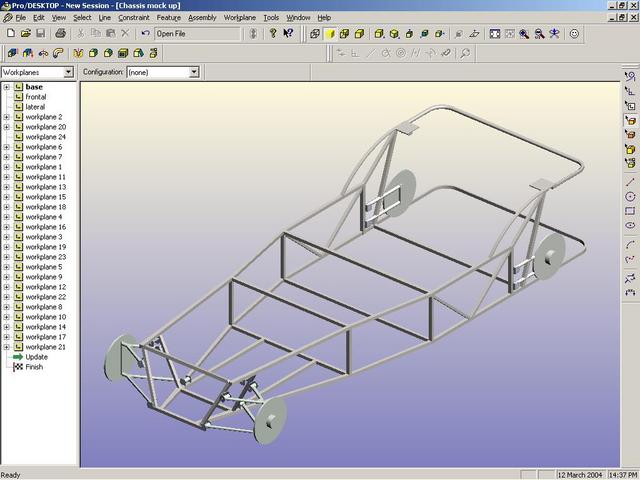Screen dimensions: 640x480
Task: Expand the workplane 20 node
Action: (x=7, y=127)
